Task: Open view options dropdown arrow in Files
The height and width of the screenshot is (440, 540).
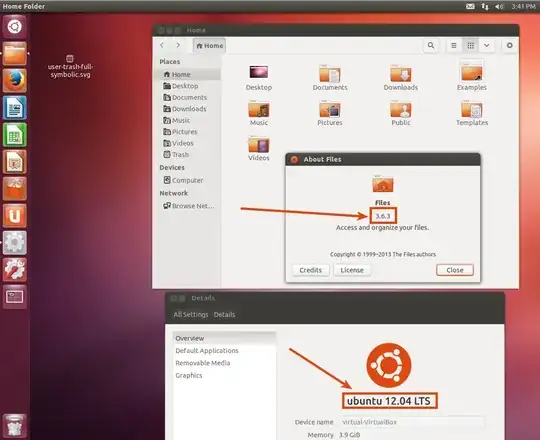Action: click(487, 45)
